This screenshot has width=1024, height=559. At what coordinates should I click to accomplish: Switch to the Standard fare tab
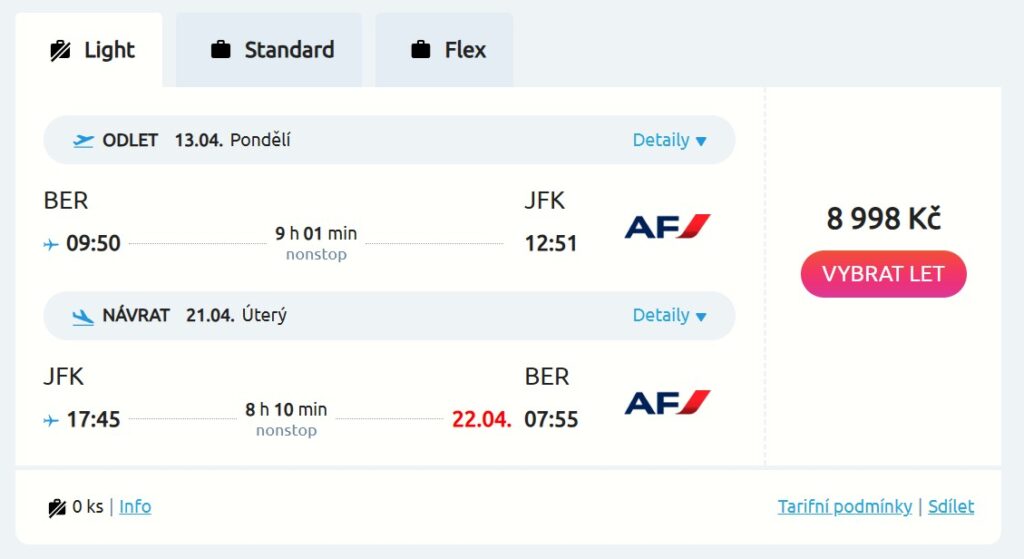(270, 50)
